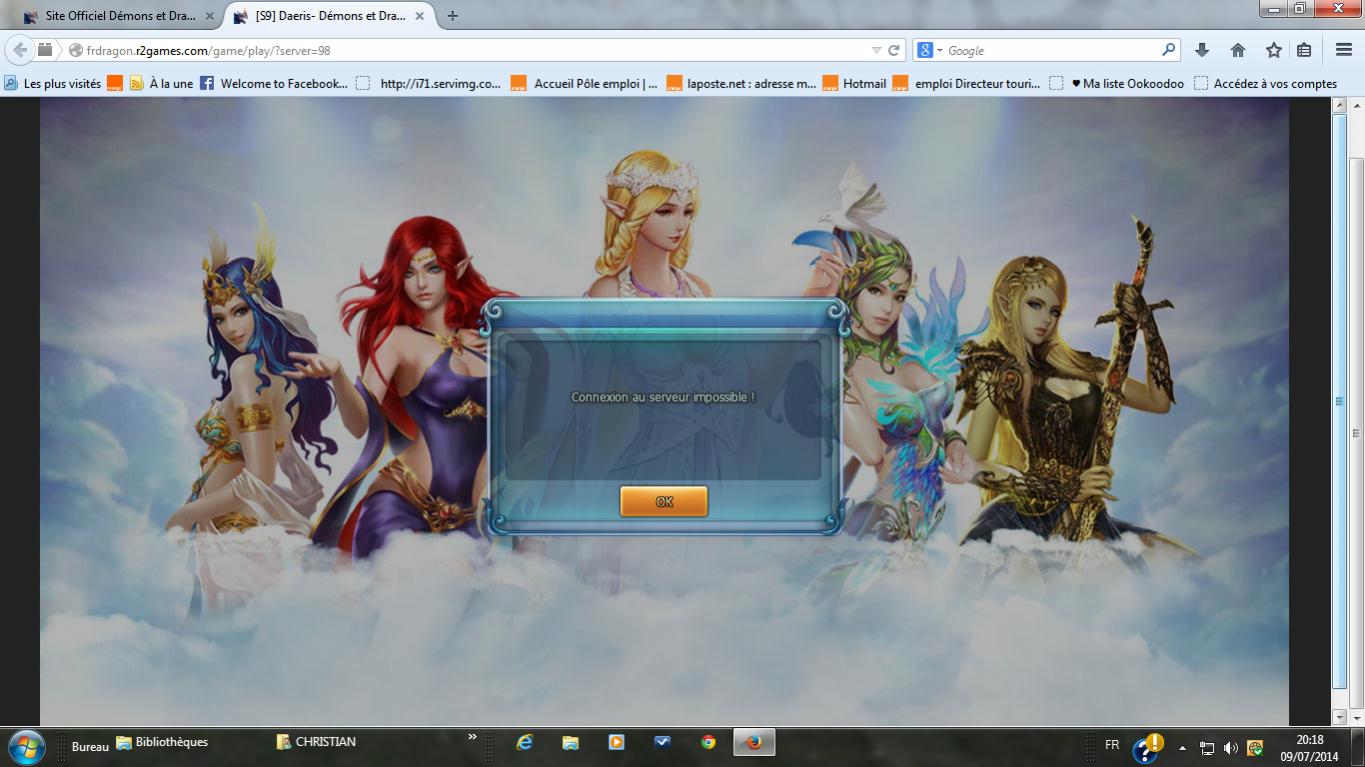Reload the page with the refresh icon
1365x767 pixels.
894,50
